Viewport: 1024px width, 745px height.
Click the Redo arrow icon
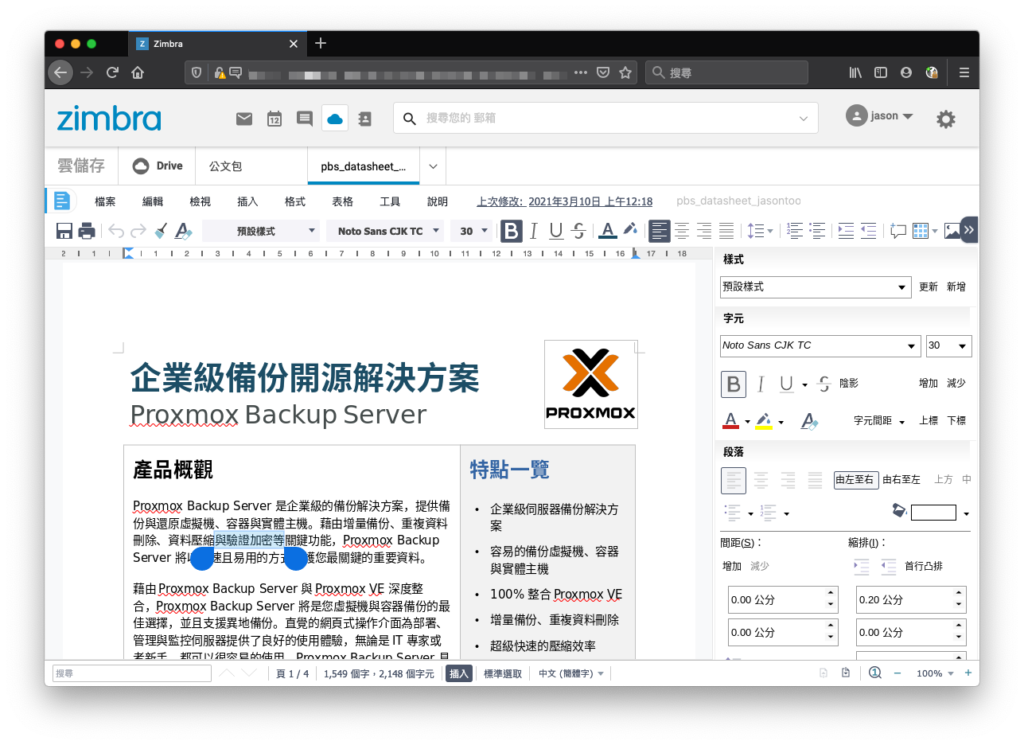pyautogui.click(x=138, y=231)
